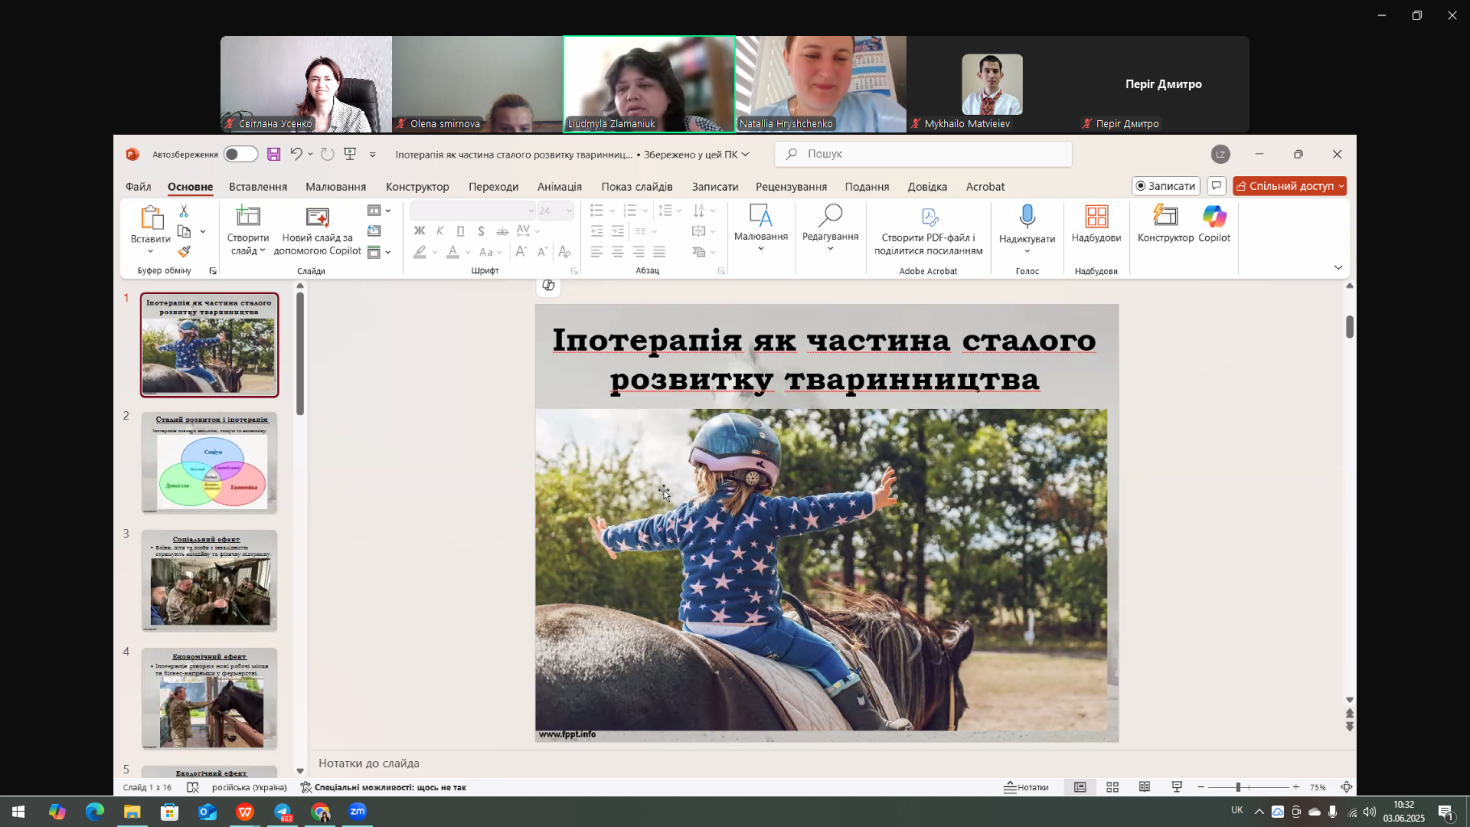Toggle the AutoSave (Автозбереження) switch
Viewport: 1470px width, 827px height.
[x=240, y=154]
